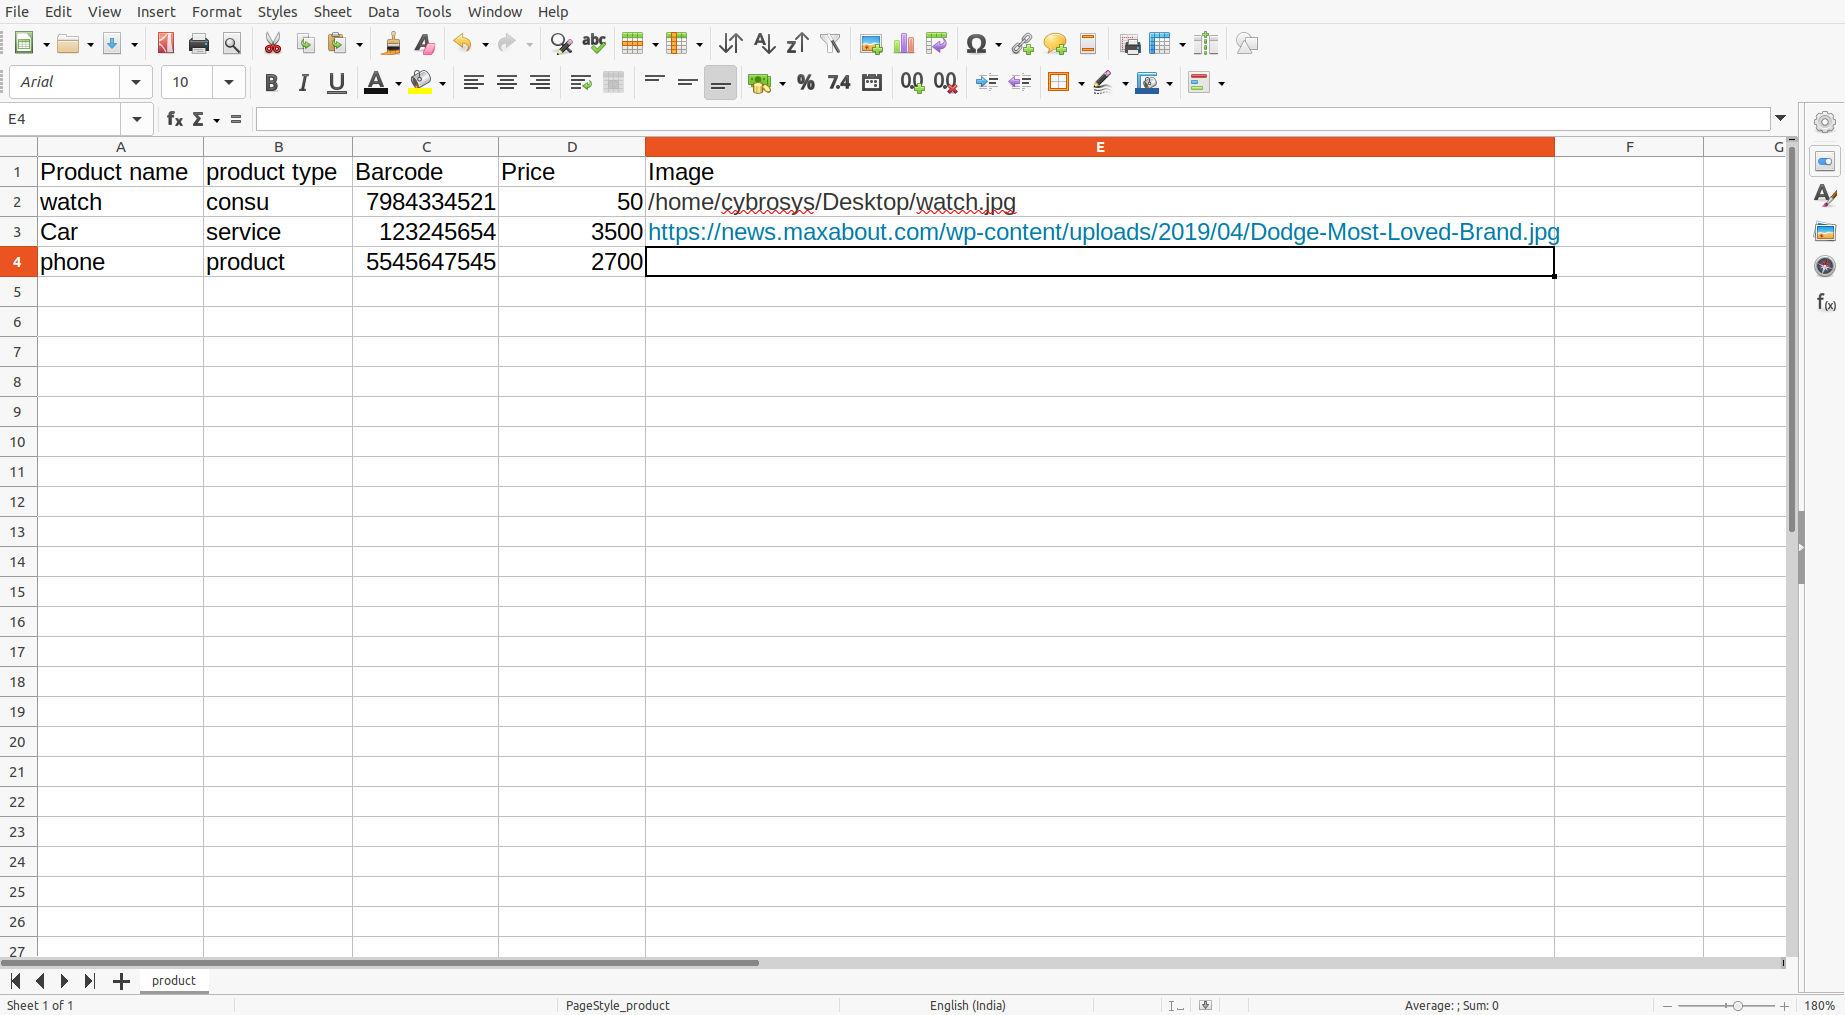Open the Data menu

click(383, 12)
